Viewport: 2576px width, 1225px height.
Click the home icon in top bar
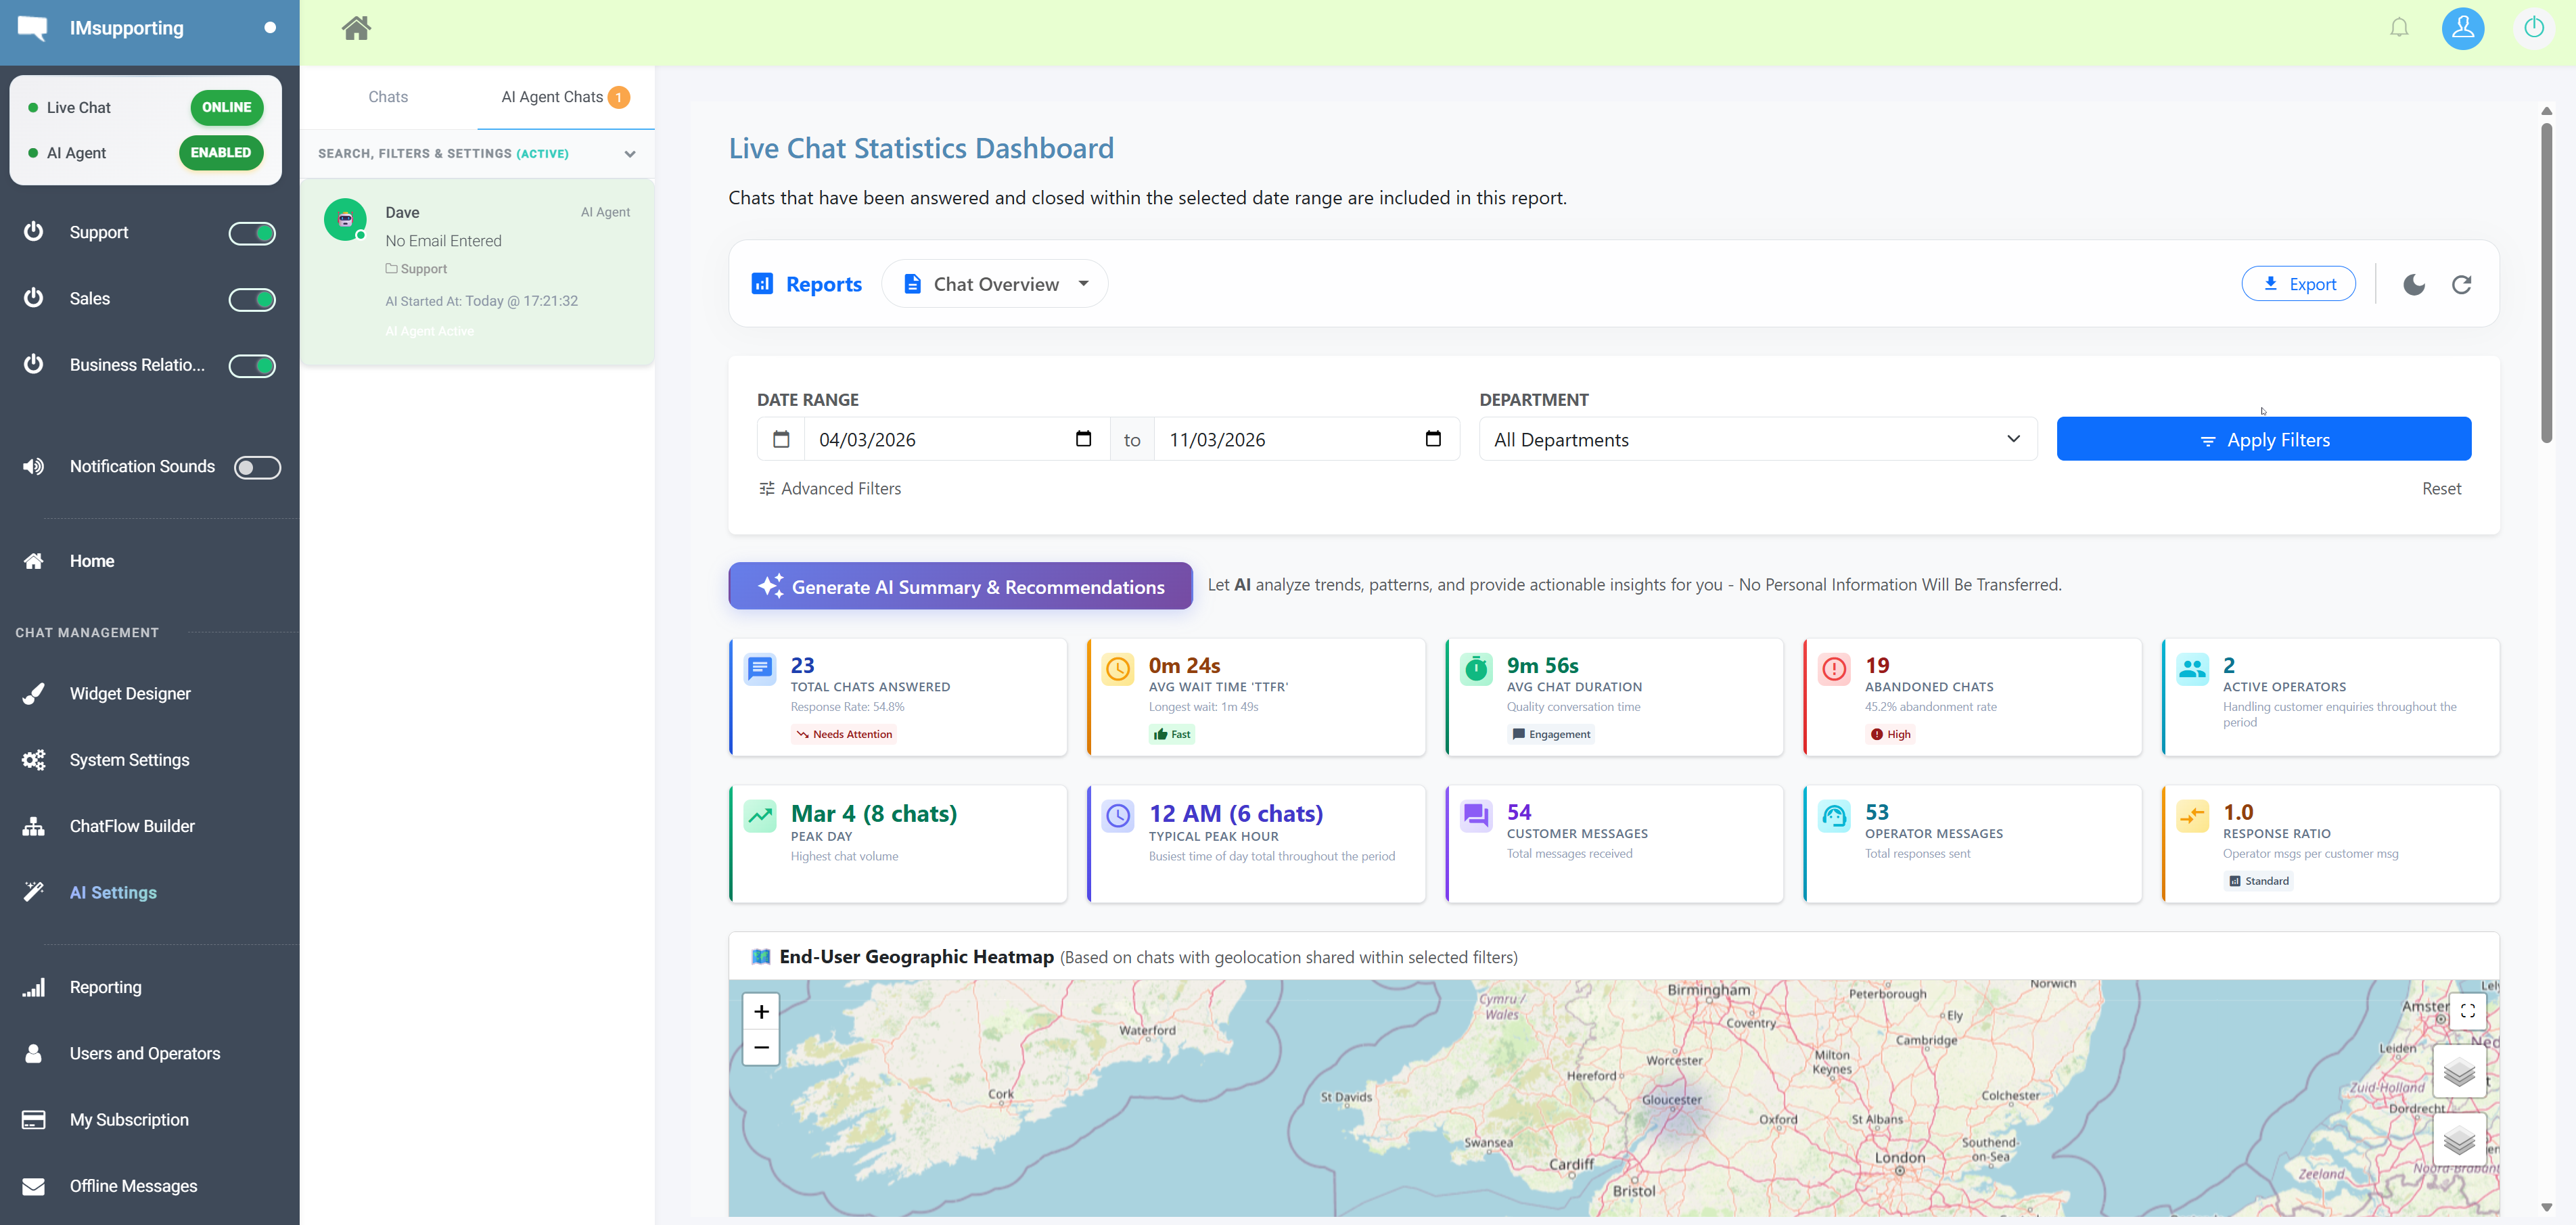(356, 28)
